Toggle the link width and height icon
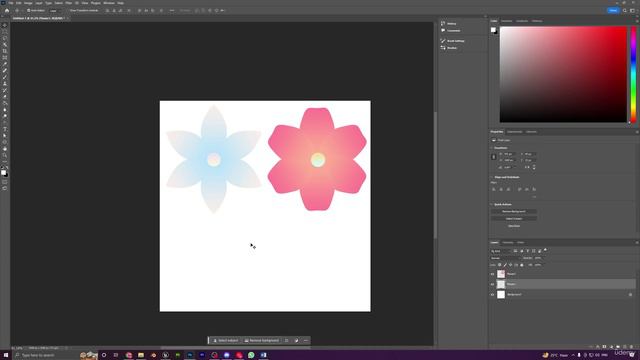Image resolution: width=640 pixels, height=360 pixels. click(493, 157)
